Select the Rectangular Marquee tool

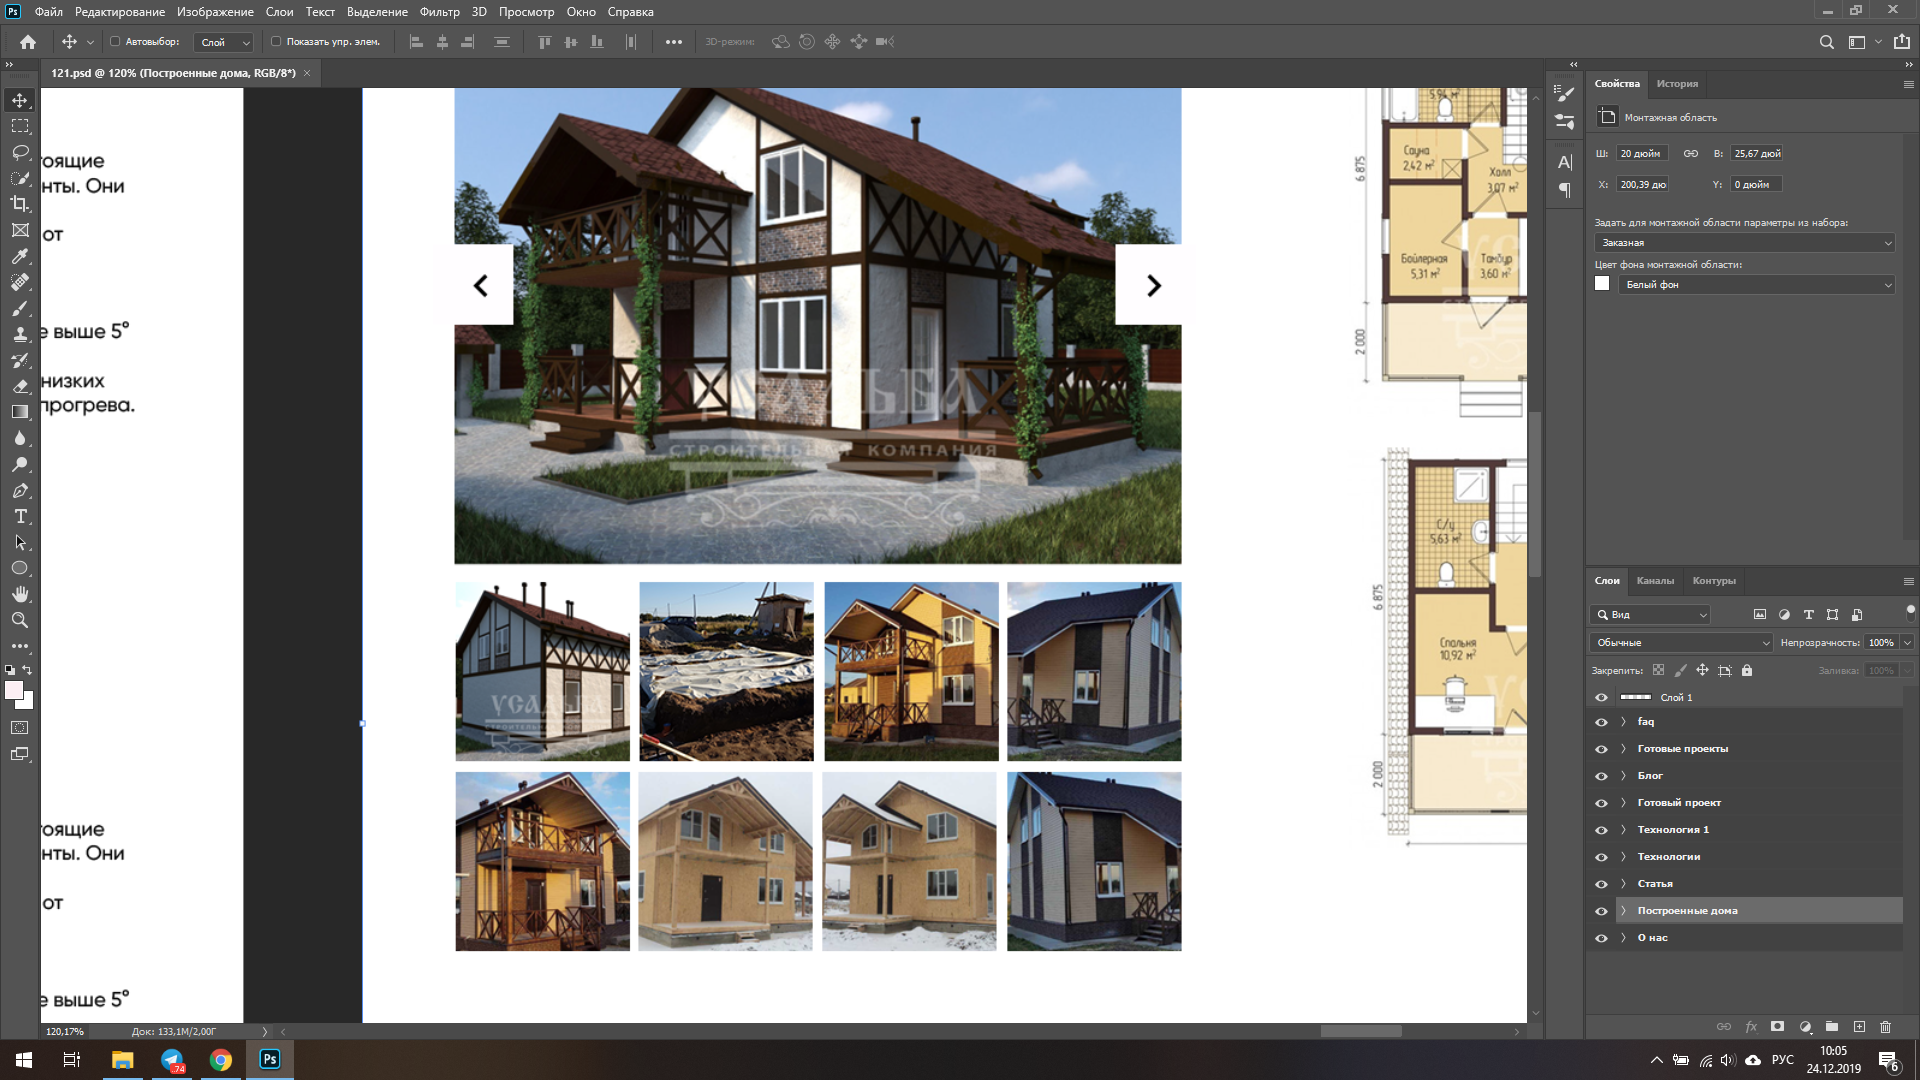20,126
